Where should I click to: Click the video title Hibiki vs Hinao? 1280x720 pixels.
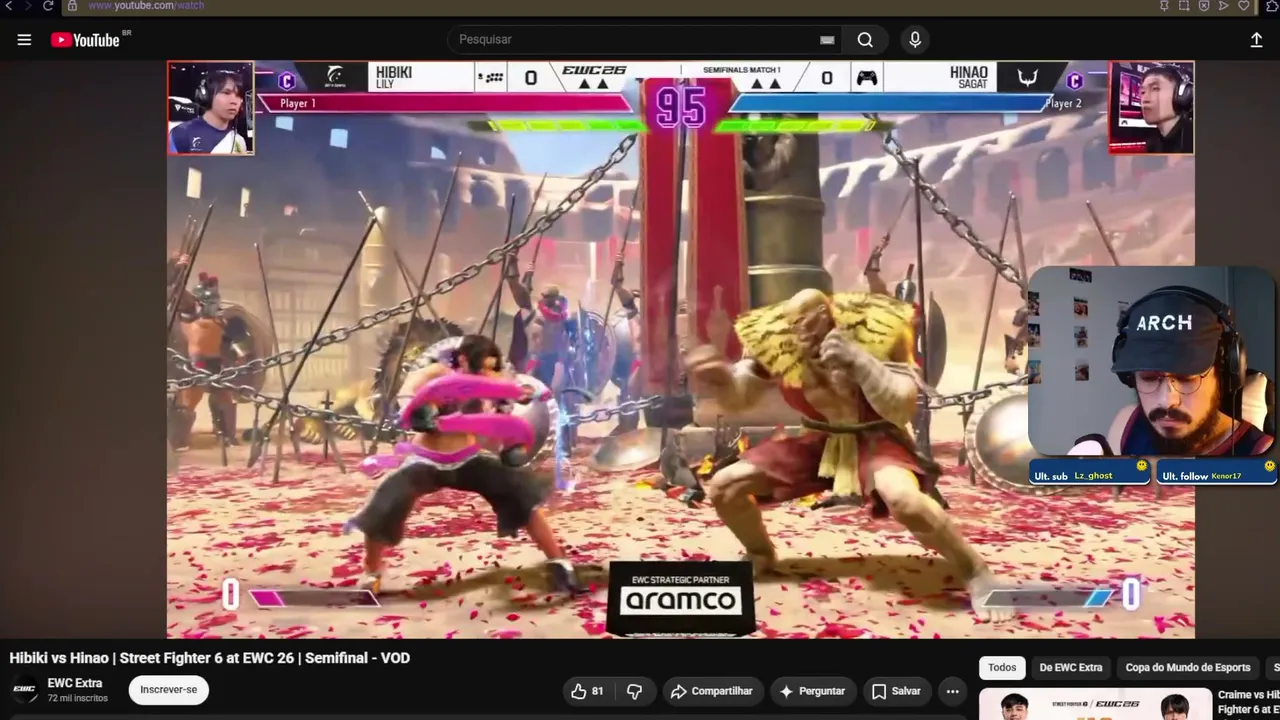[x=210, y=658]
